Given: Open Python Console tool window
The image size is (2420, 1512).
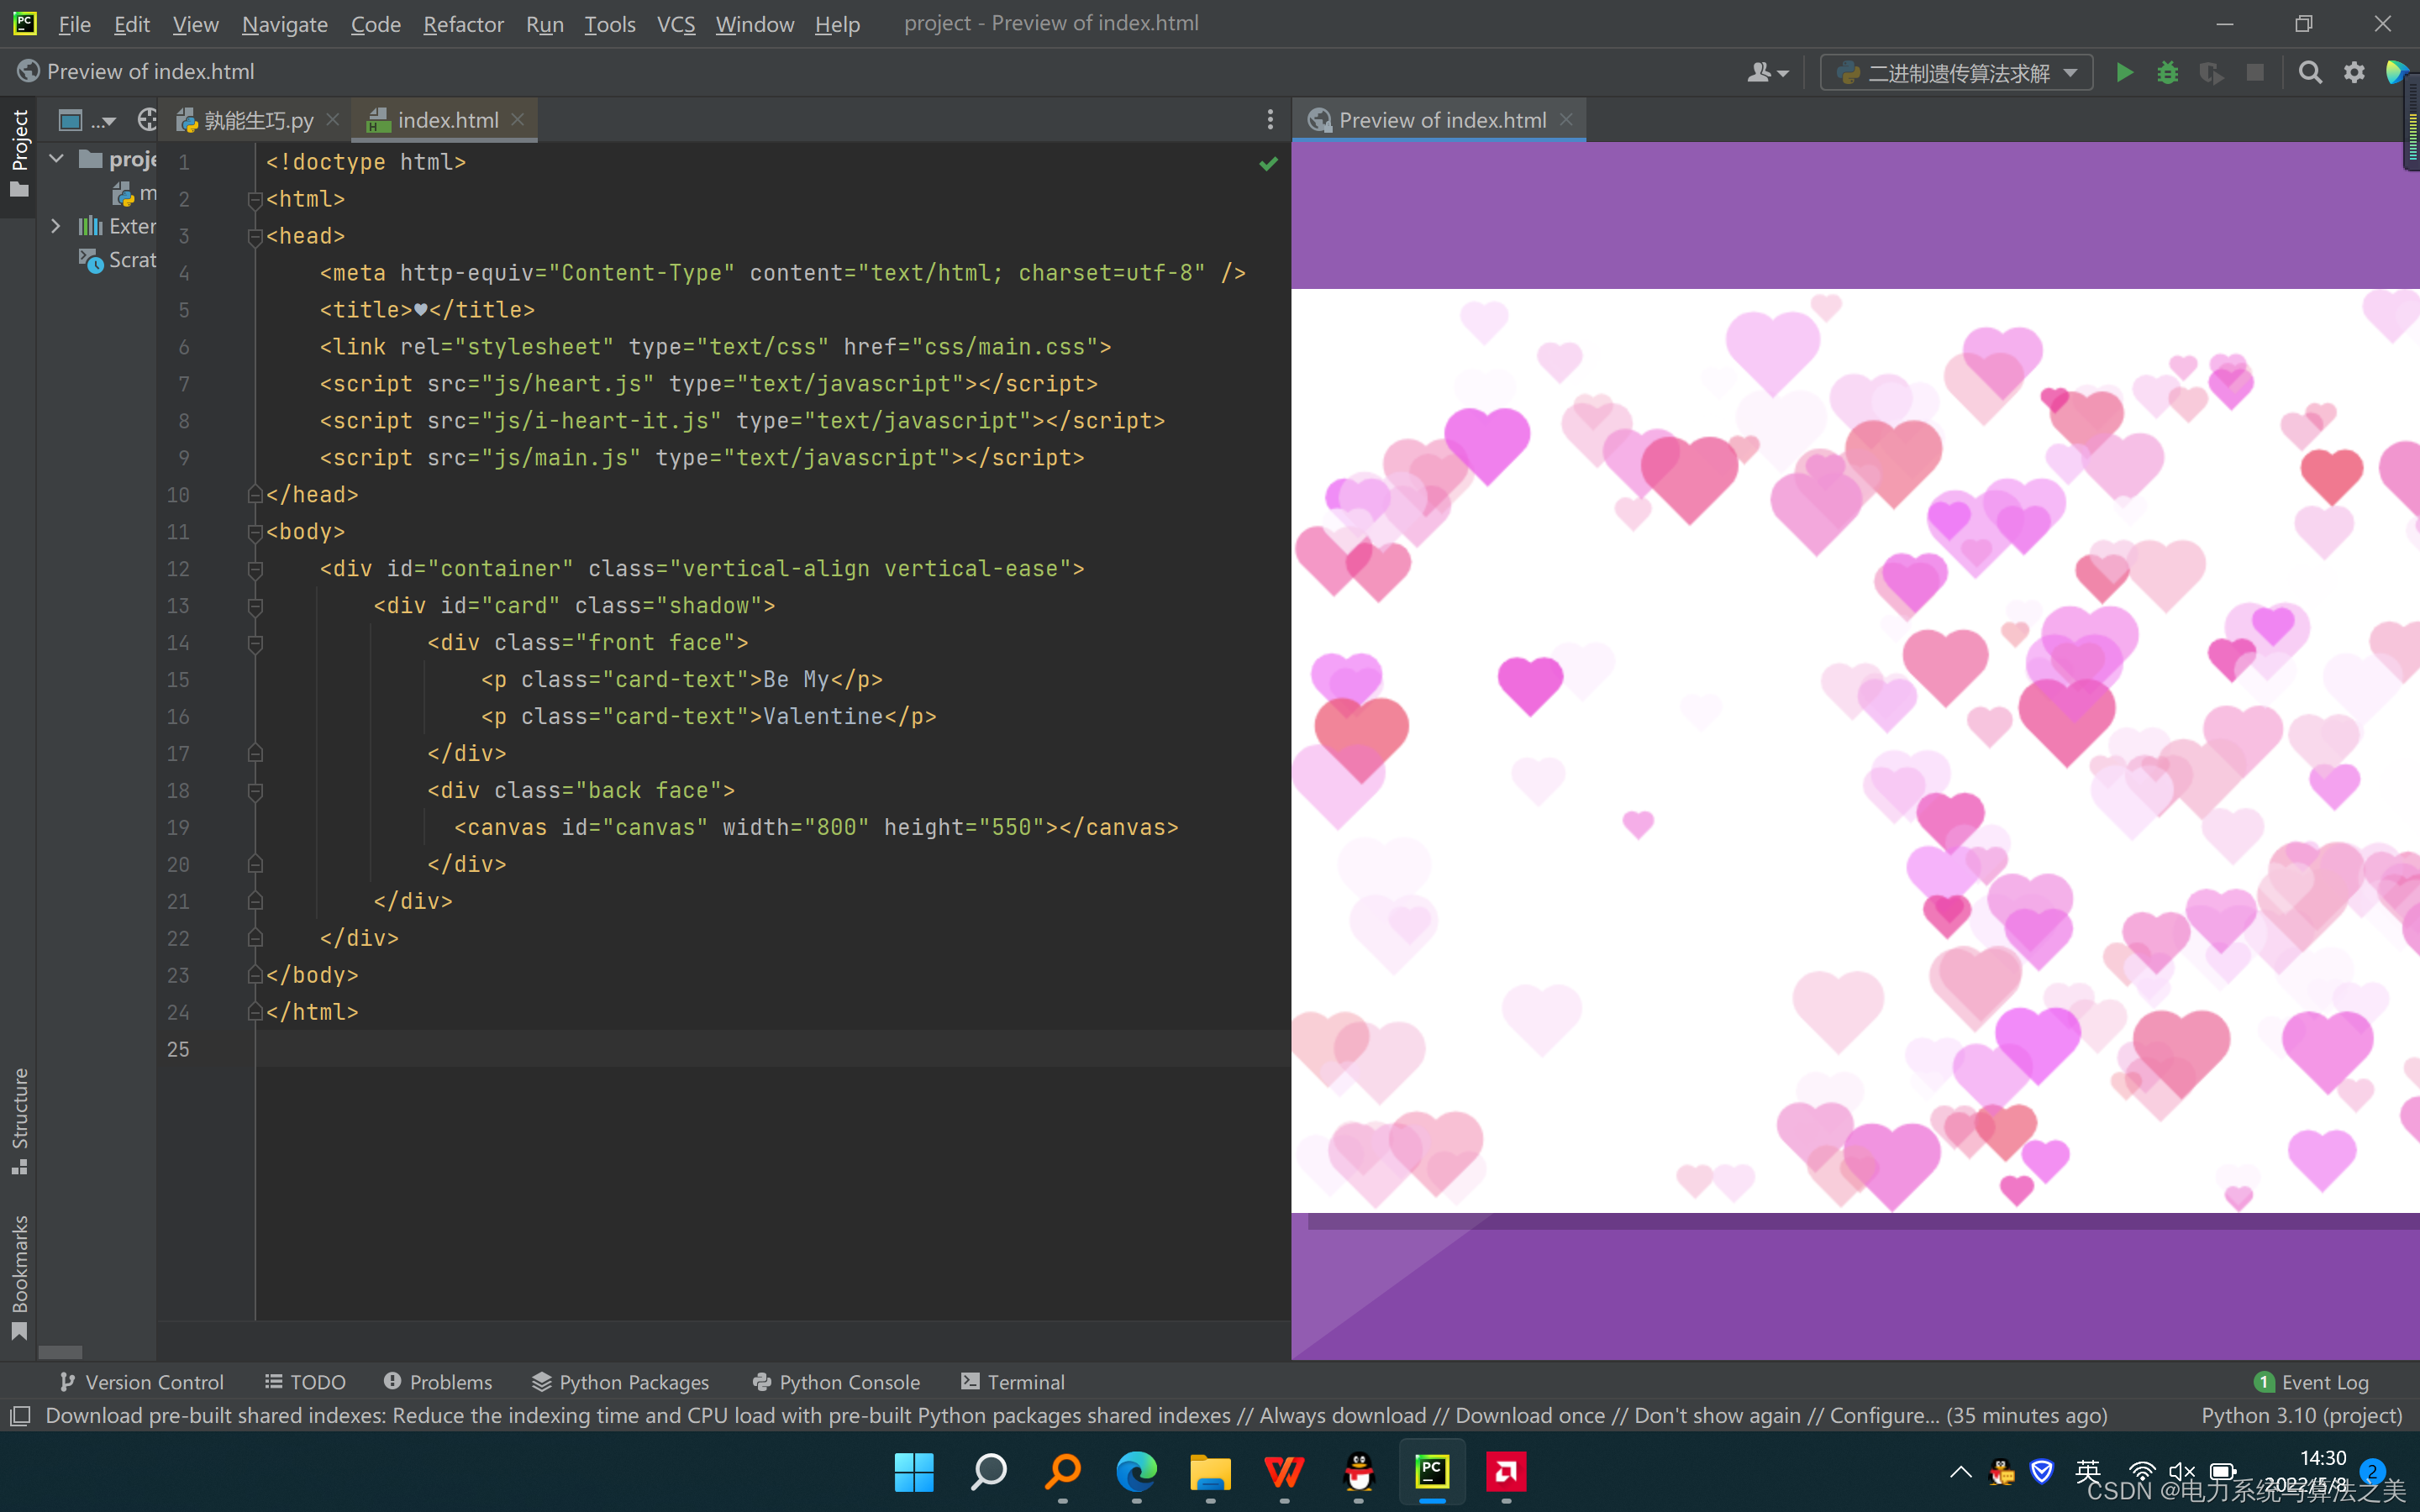Looking at the screenshot, I should click(836, 1382).
